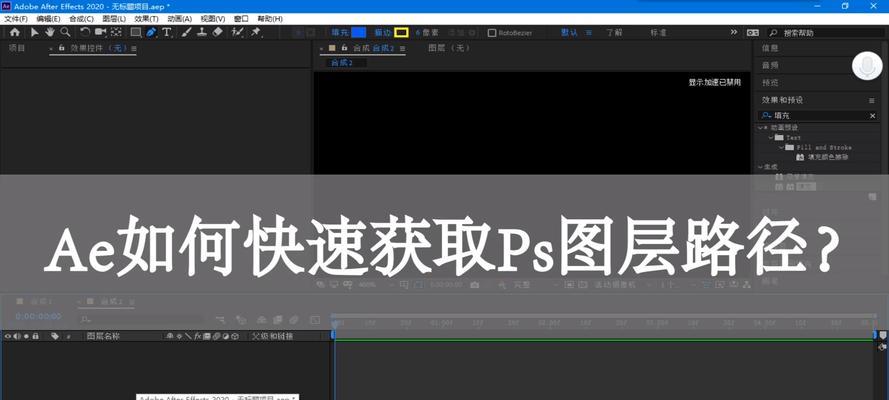The width and height of the screenshot is (889, 400).
Task: Select the Pan Behind anchor point tool
Action: click(116, 32)
